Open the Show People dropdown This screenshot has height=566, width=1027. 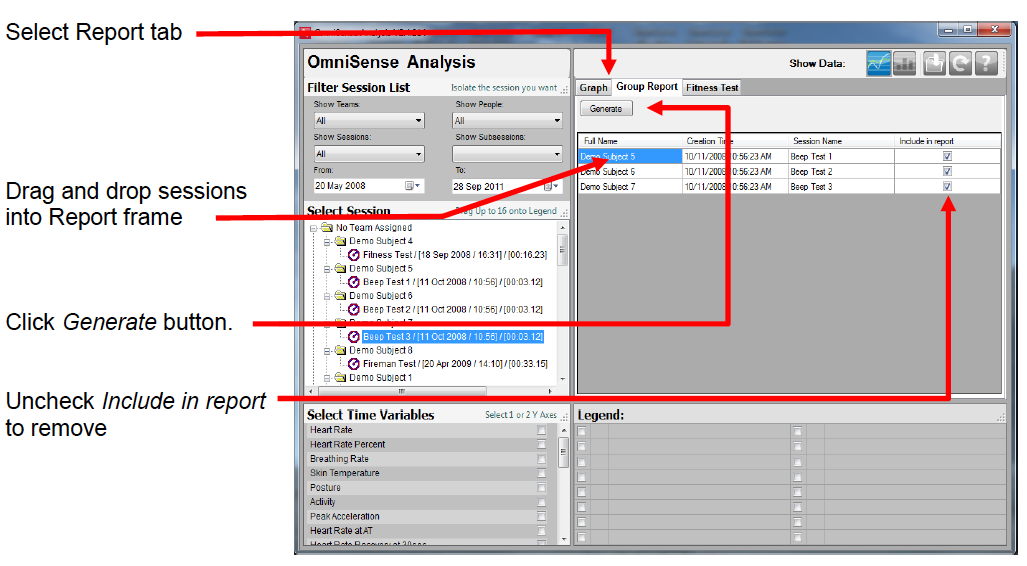click(x=507, y=121)
